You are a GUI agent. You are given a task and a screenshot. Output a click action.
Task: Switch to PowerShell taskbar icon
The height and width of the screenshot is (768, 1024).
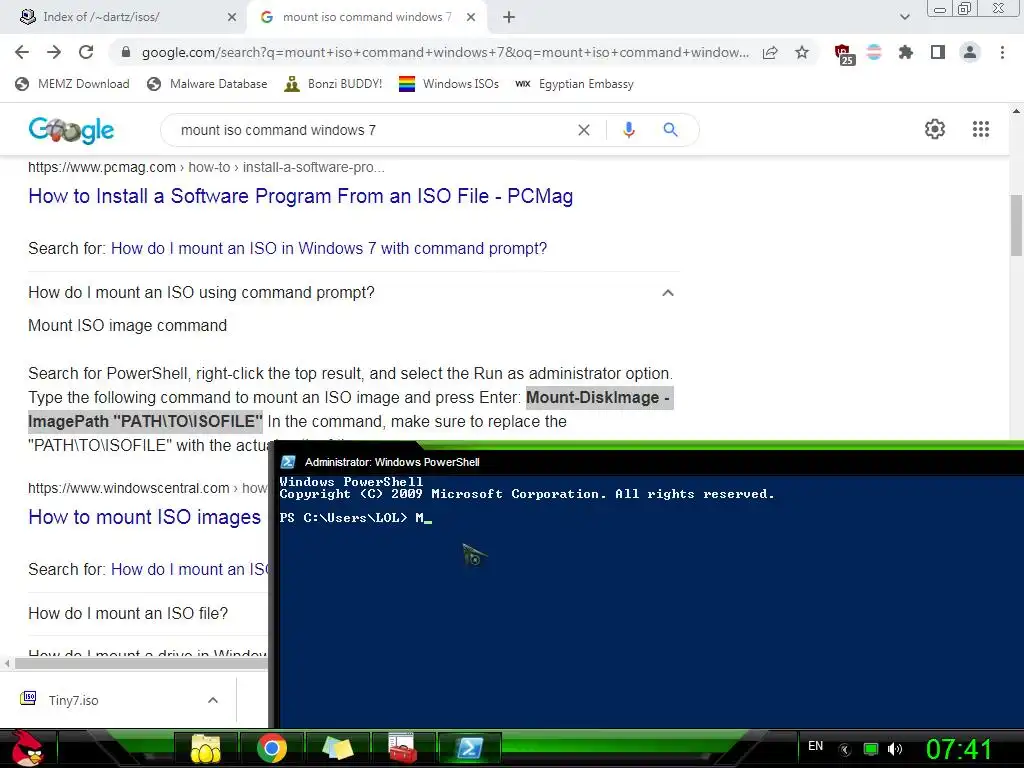[469, 748]
